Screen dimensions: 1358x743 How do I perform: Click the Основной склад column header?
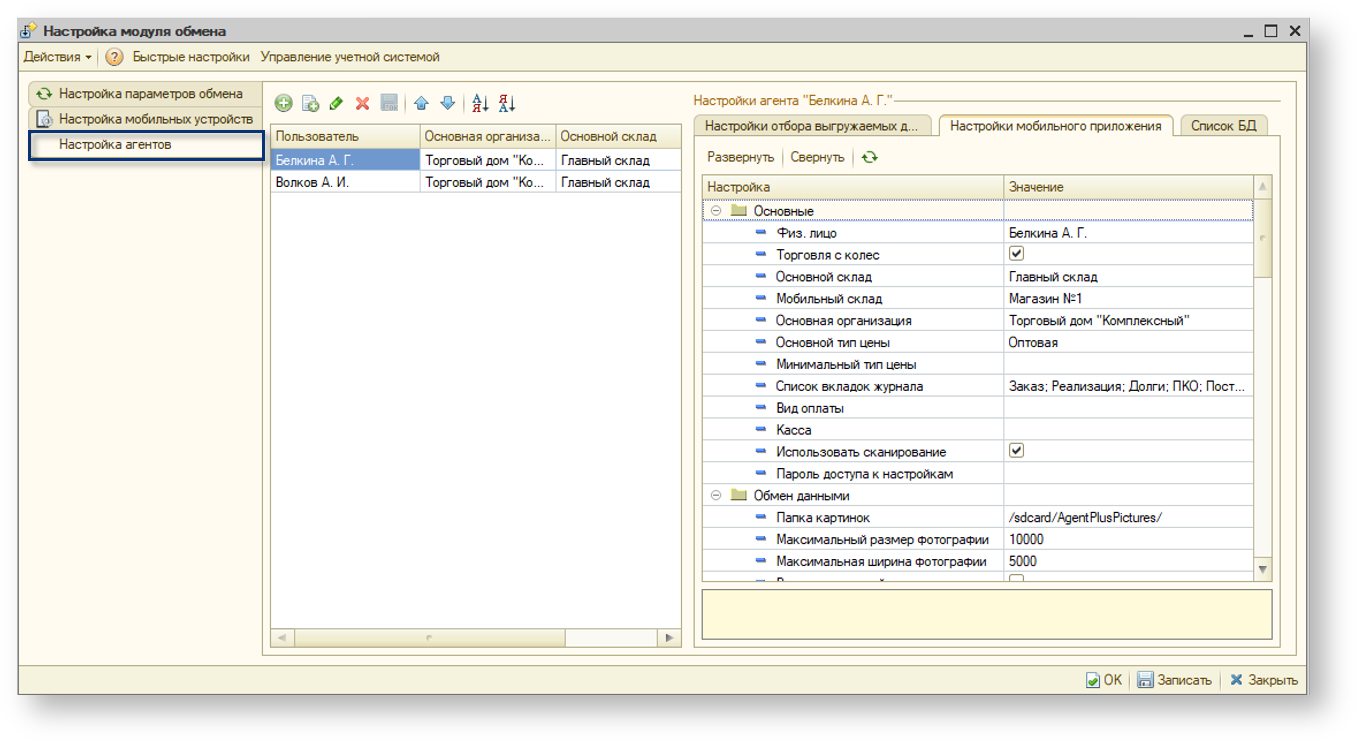619,136
